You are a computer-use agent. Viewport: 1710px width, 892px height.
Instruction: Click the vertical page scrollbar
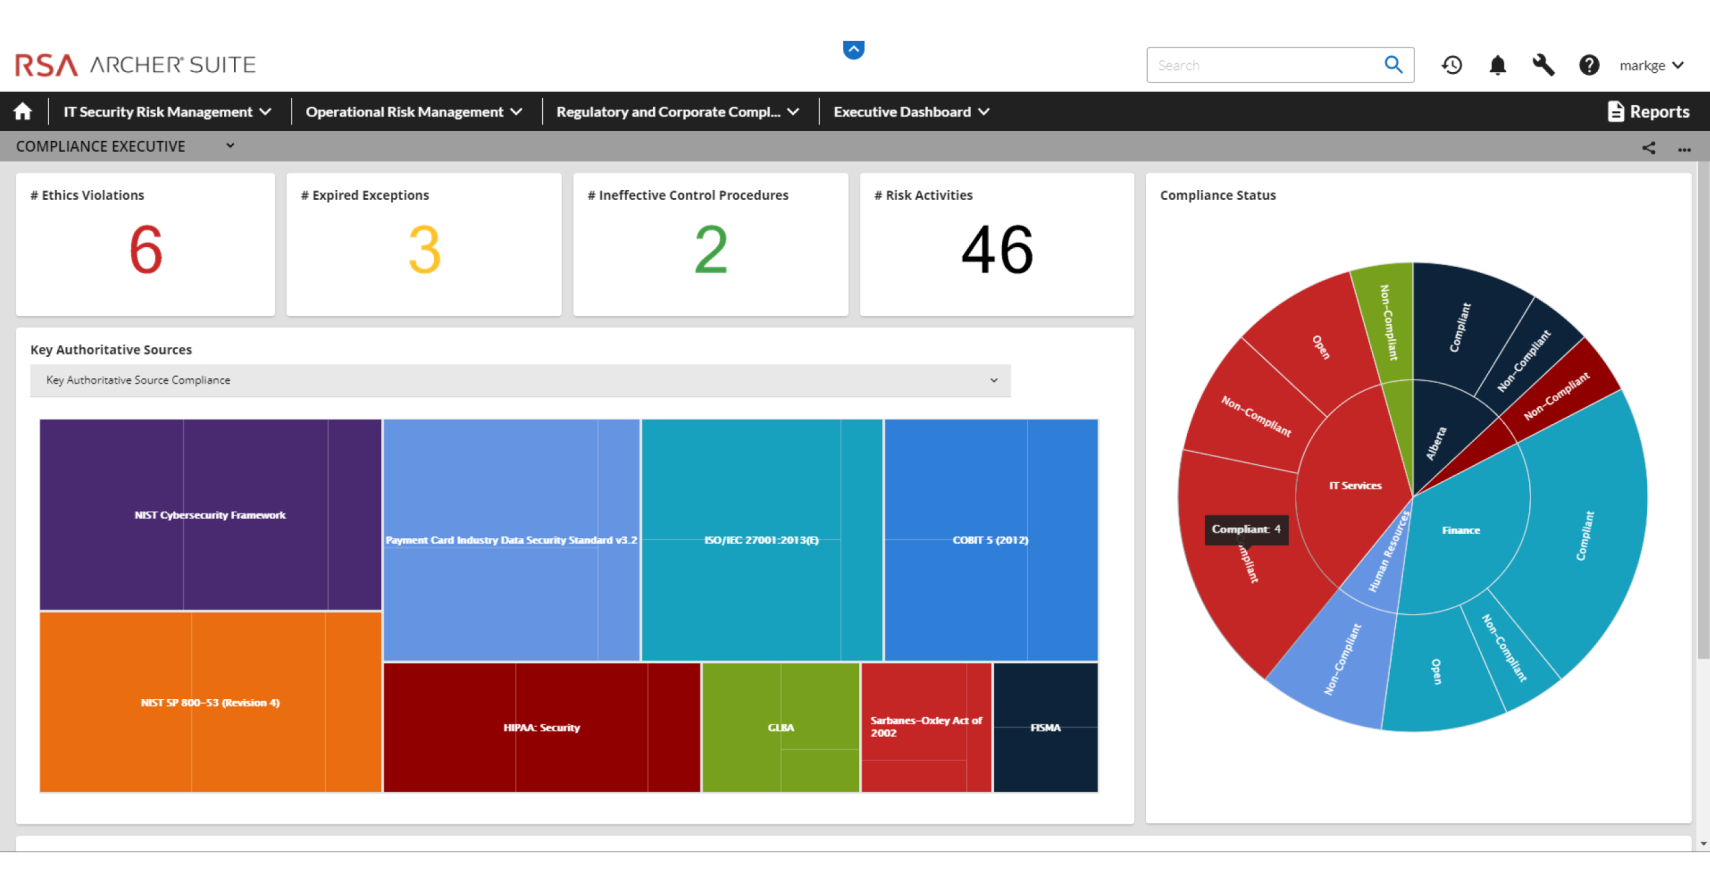(1703, 410)
